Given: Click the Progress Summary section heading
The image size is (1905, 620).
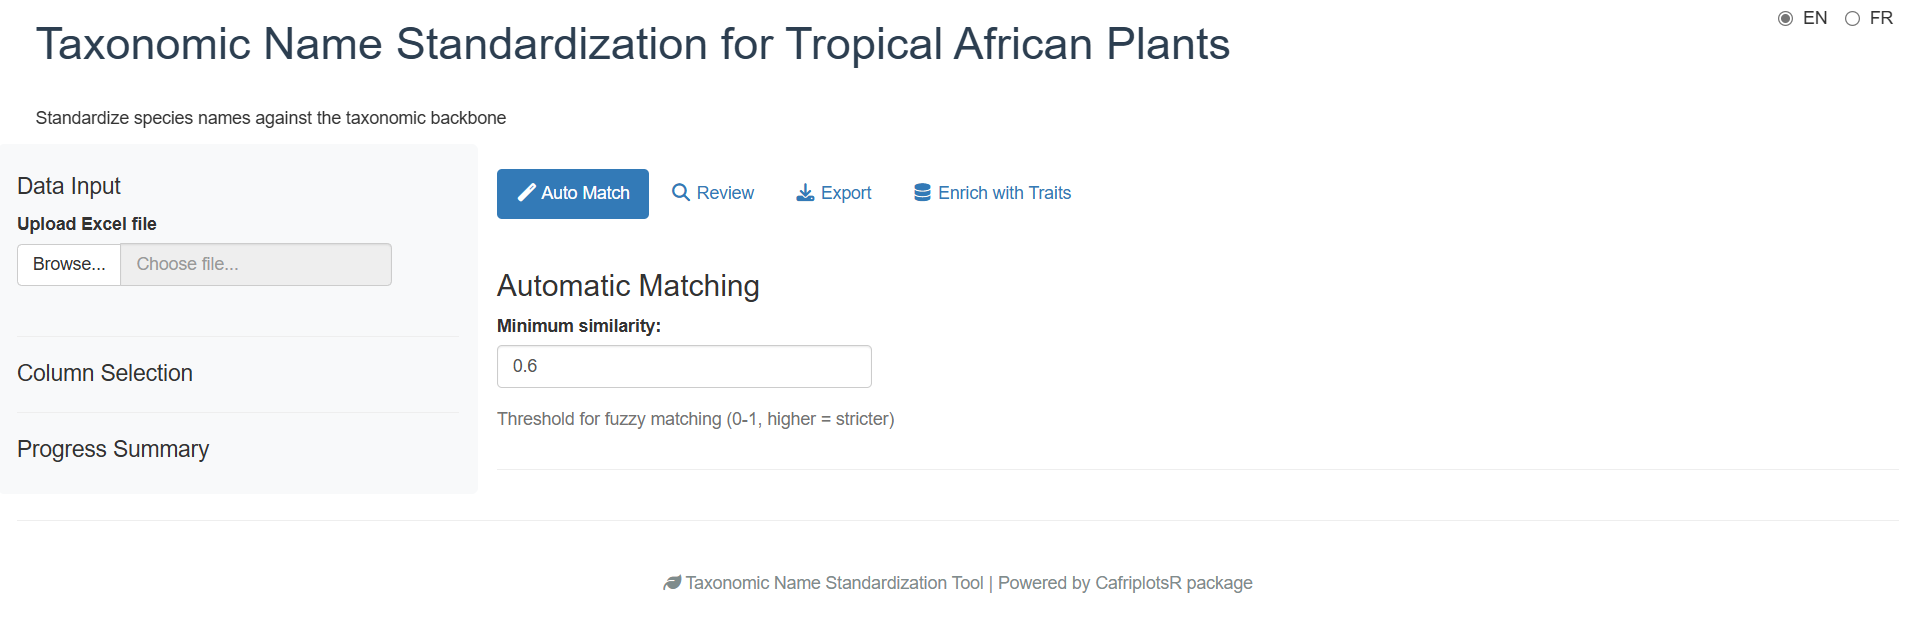Looking at the screenshot, I should pyautogui.click(x=113, y=449).
